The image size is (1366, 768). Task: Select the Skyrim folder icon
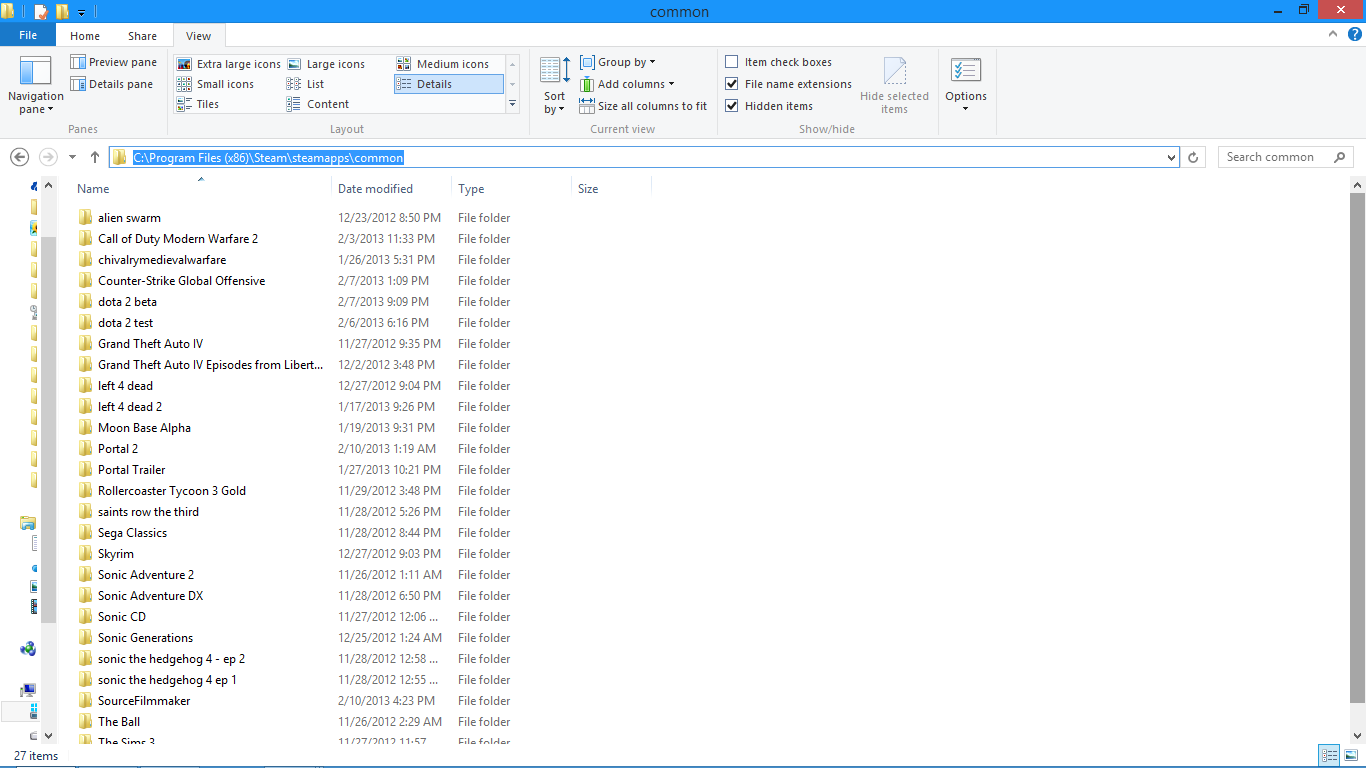(85, 553)
